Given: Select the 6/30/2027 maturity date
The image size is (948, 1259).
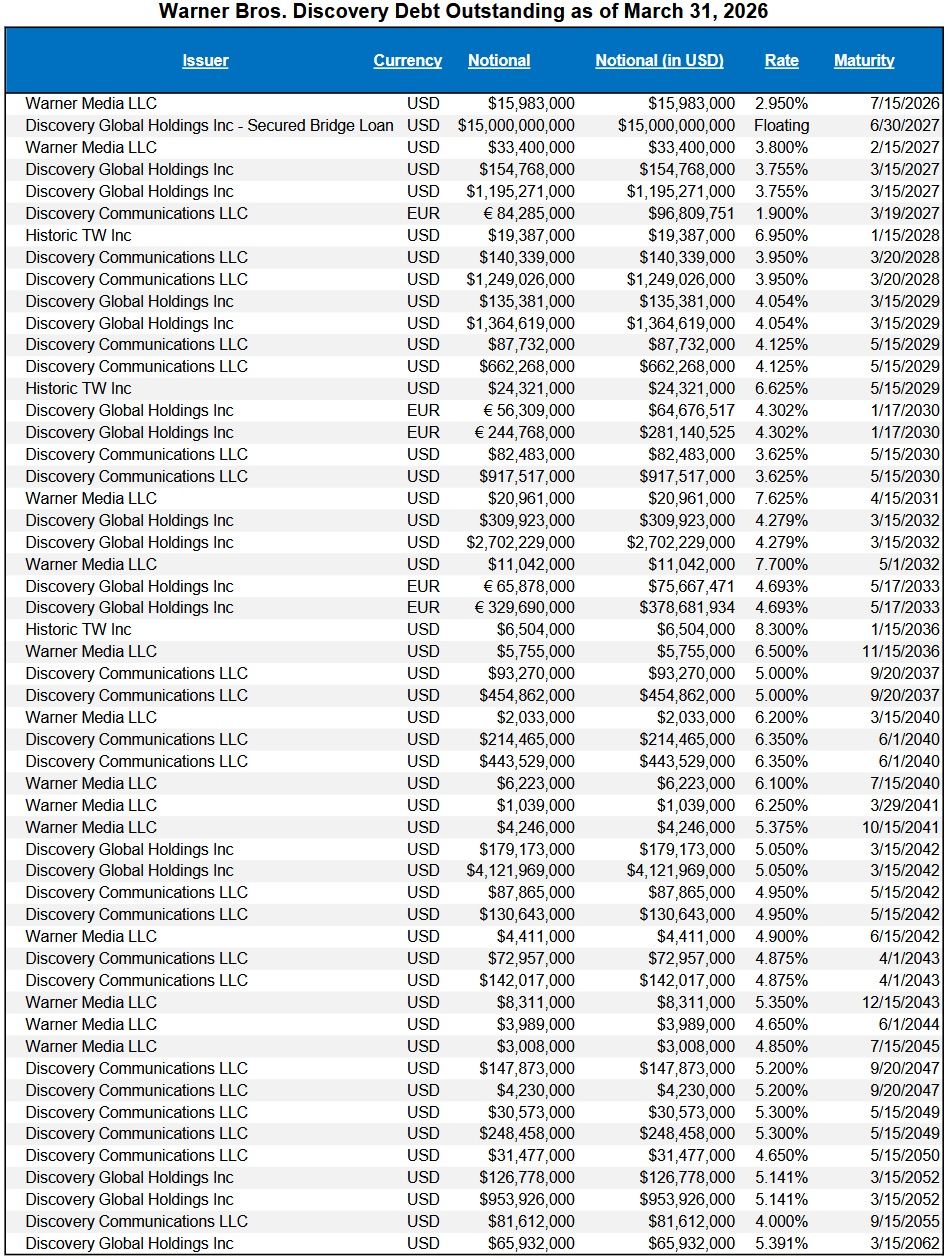Looking at the screenshot, I should click(x=906, y=125).
